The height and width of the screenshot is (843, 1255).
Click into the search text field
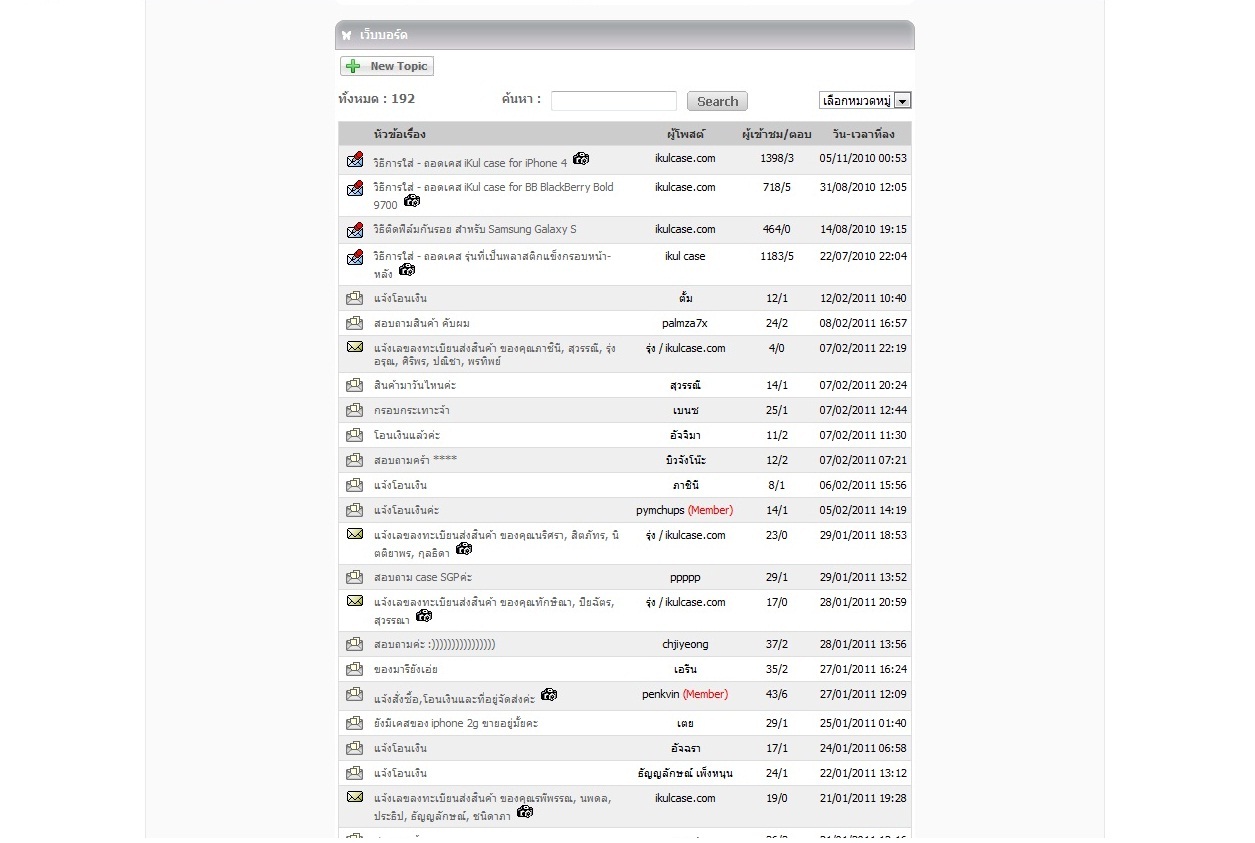613,101
